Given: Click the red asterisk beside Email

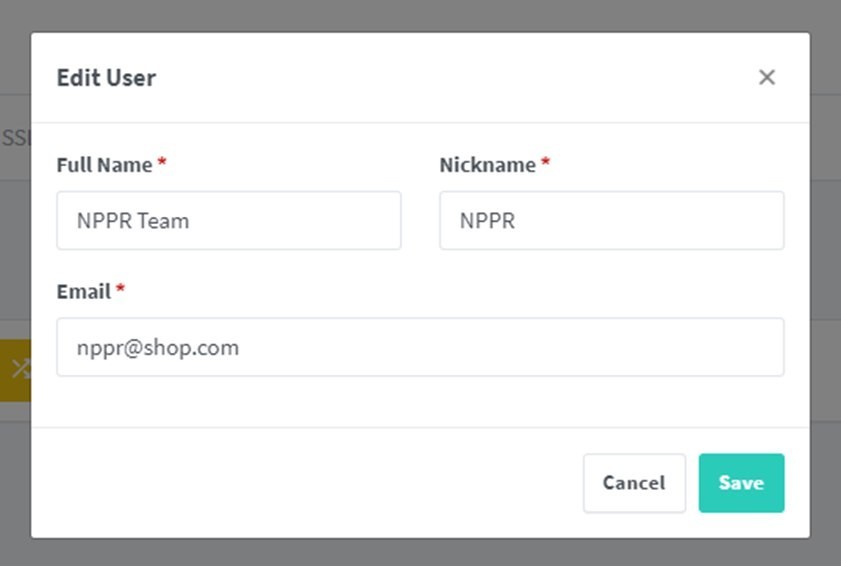Looking at the screenshot, I should pos(120,288).
